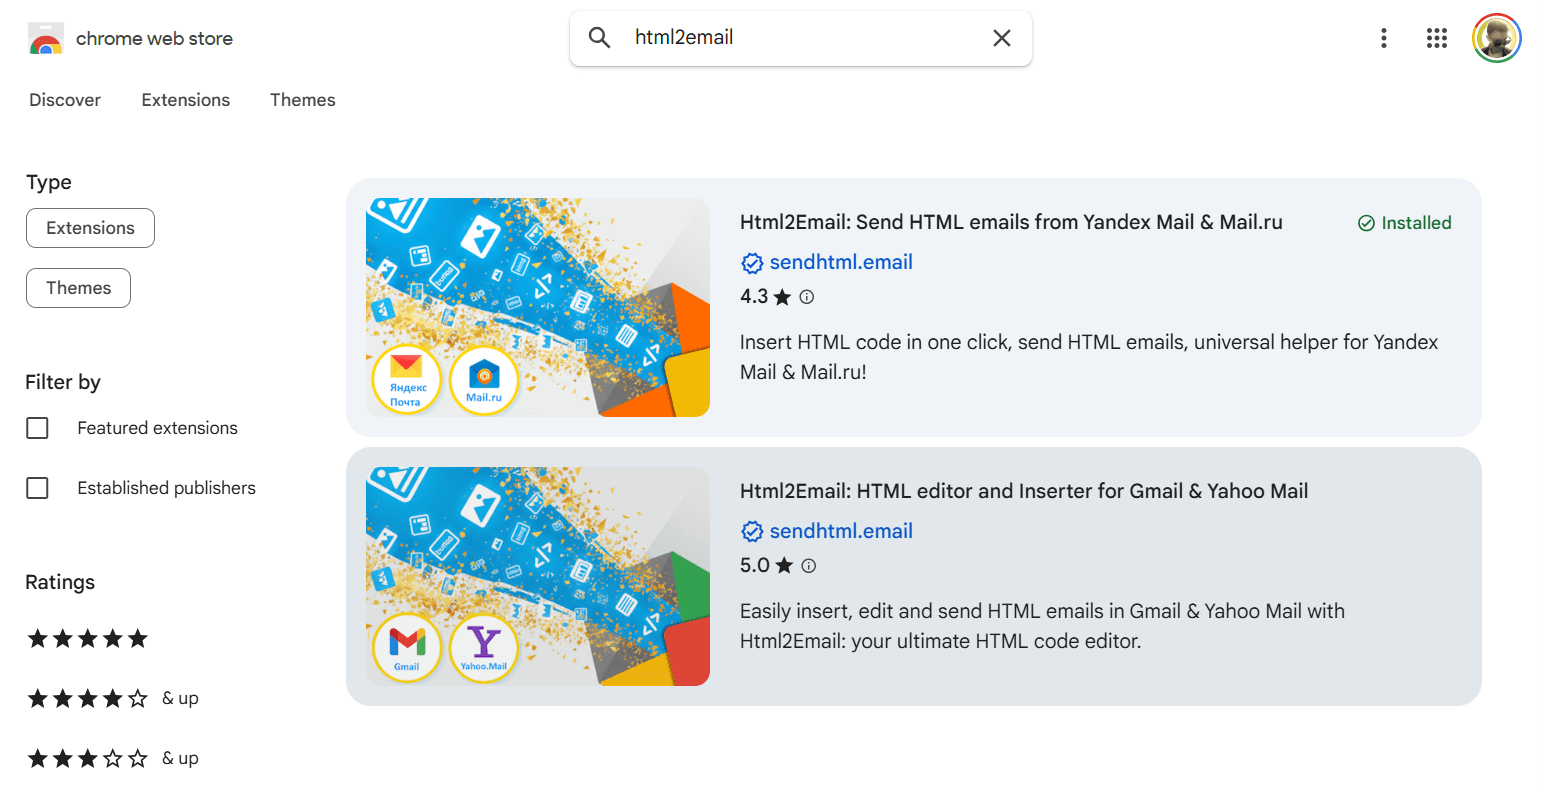This screenshot has height=790, width=1543.
Task: Click the Installed checkmark badge
Action: pos(1368,223)
